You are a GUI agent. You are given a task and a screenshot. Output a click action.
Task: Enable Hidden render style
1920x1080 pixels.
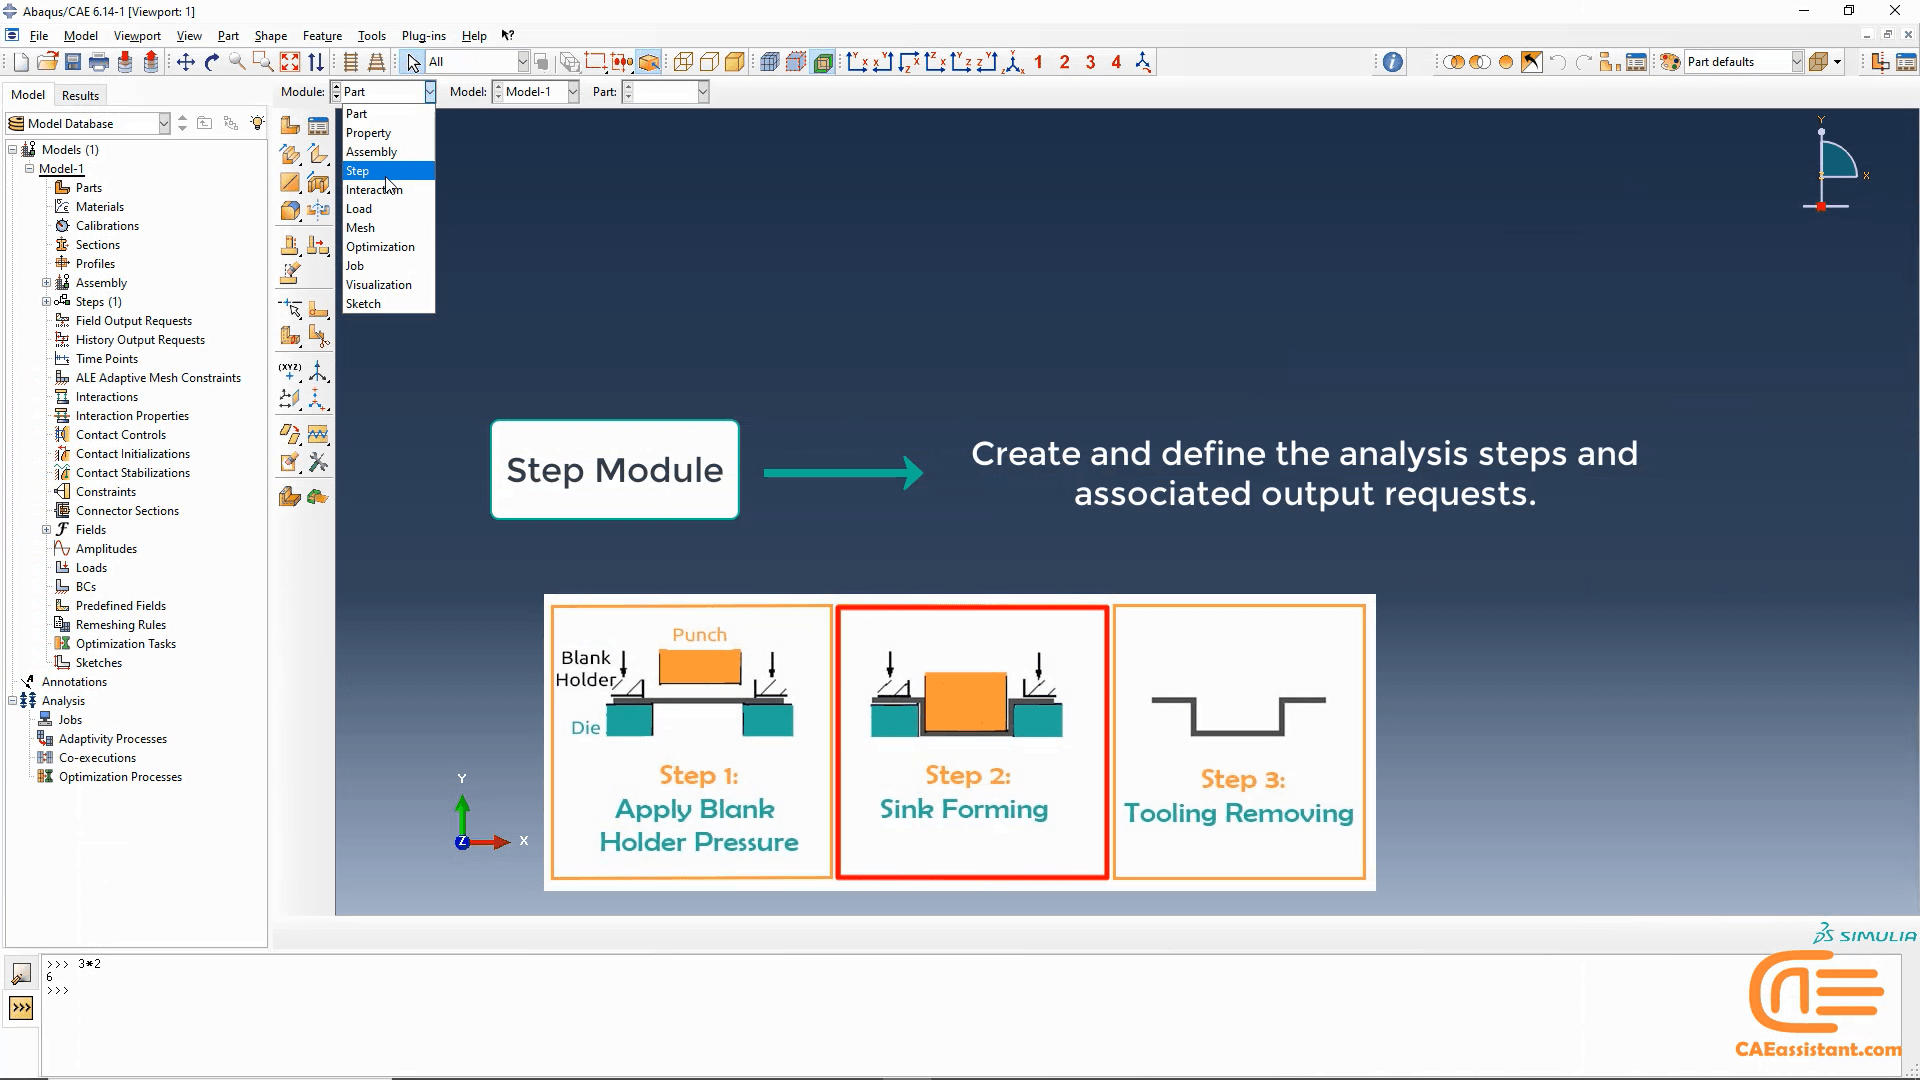[x=709, y=62]
